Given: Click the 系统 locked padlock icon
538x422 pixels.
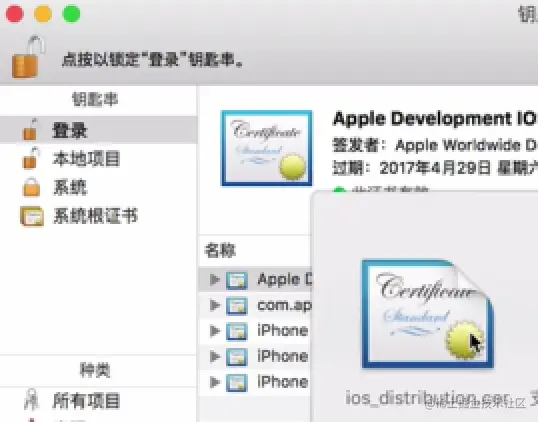Looking at the screenshot, I should pos(31,187).
